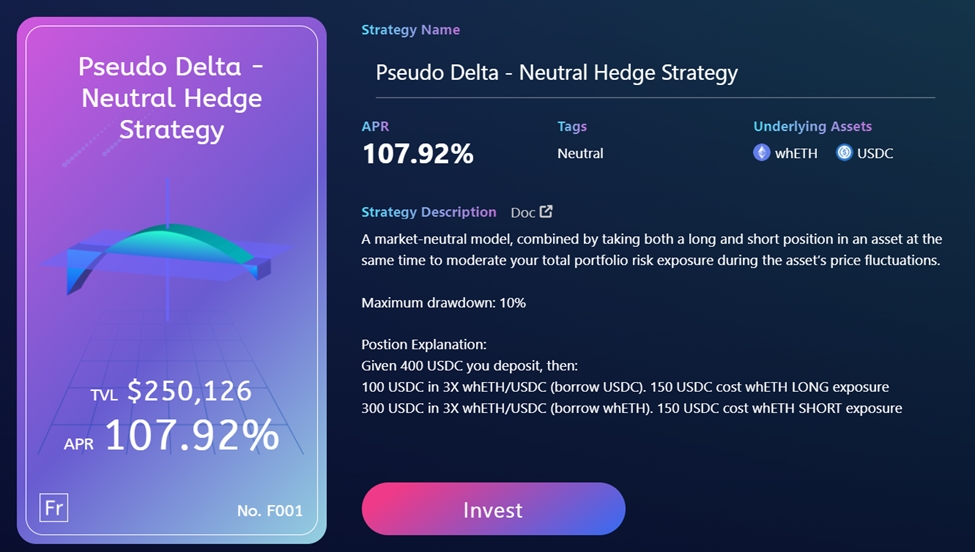Click the Strategy Description heading
Screen dimensions: 975x552
click(x=428, y=212)
